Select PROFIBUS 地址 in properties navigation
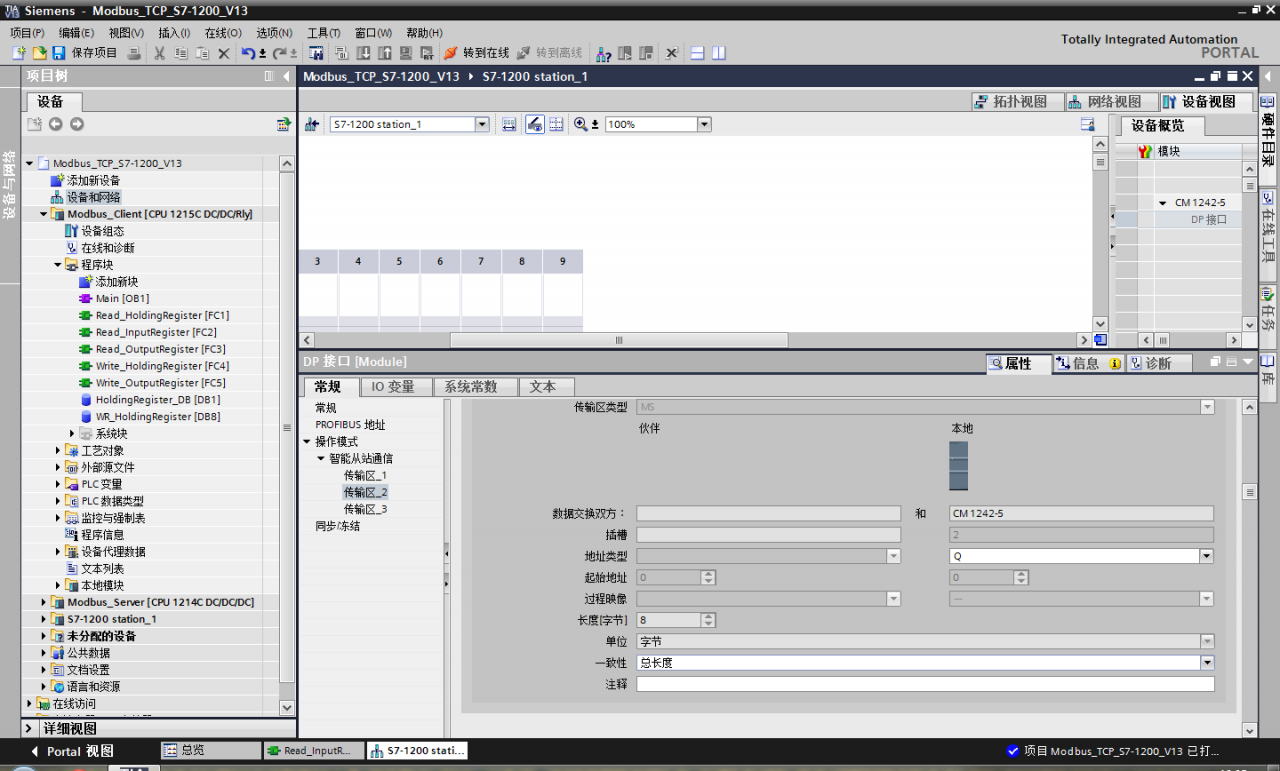Screen dimensions: 1280x771 [x=350, y=425]
